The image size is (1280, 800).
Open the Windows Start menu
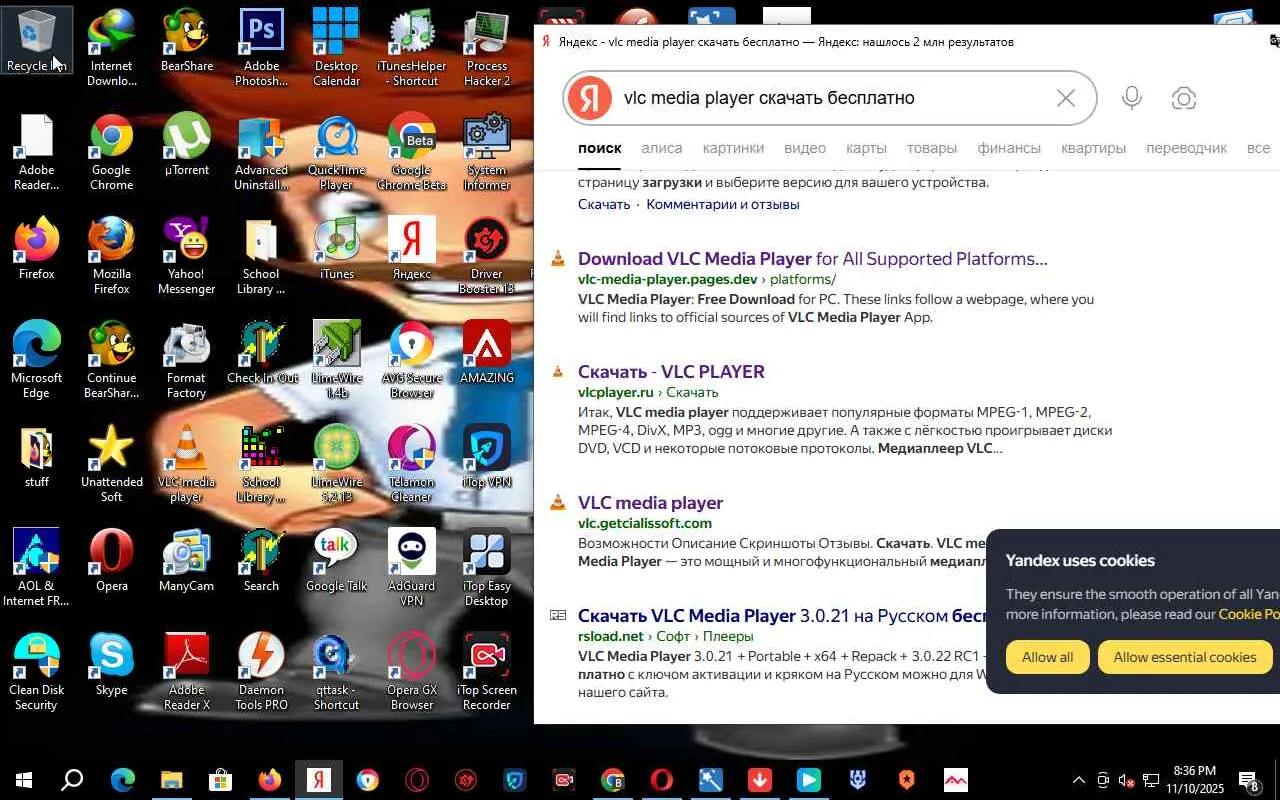23,780
